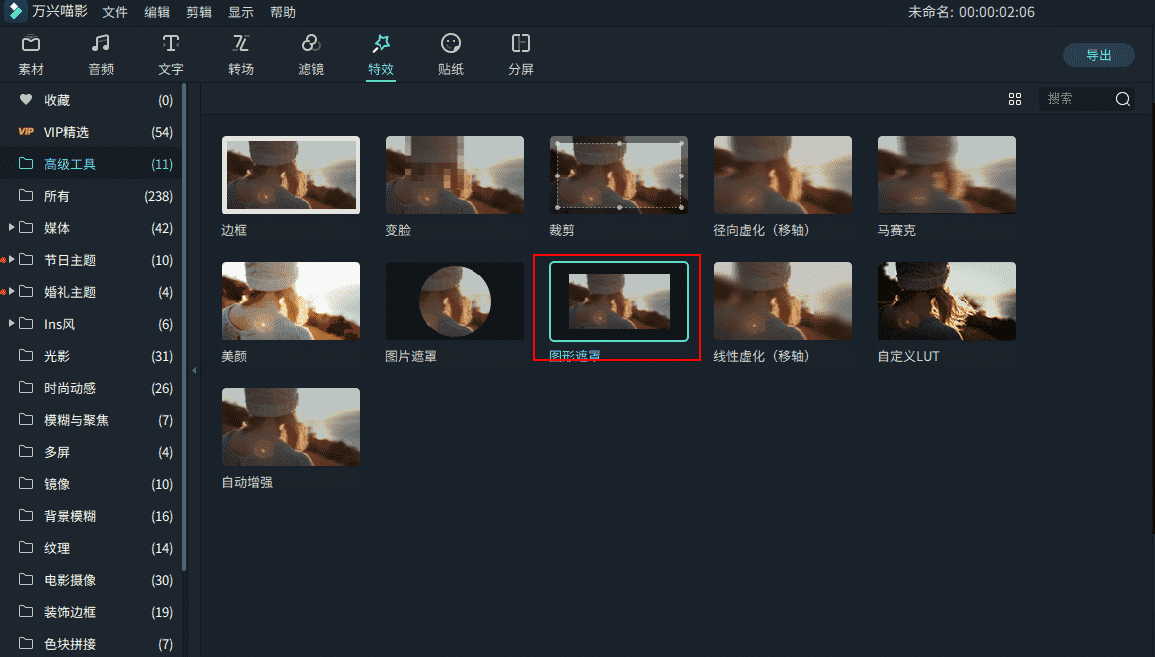1155x657 pixels.
Task: Open the 转场 transitions icon
Action: [241, 44]
